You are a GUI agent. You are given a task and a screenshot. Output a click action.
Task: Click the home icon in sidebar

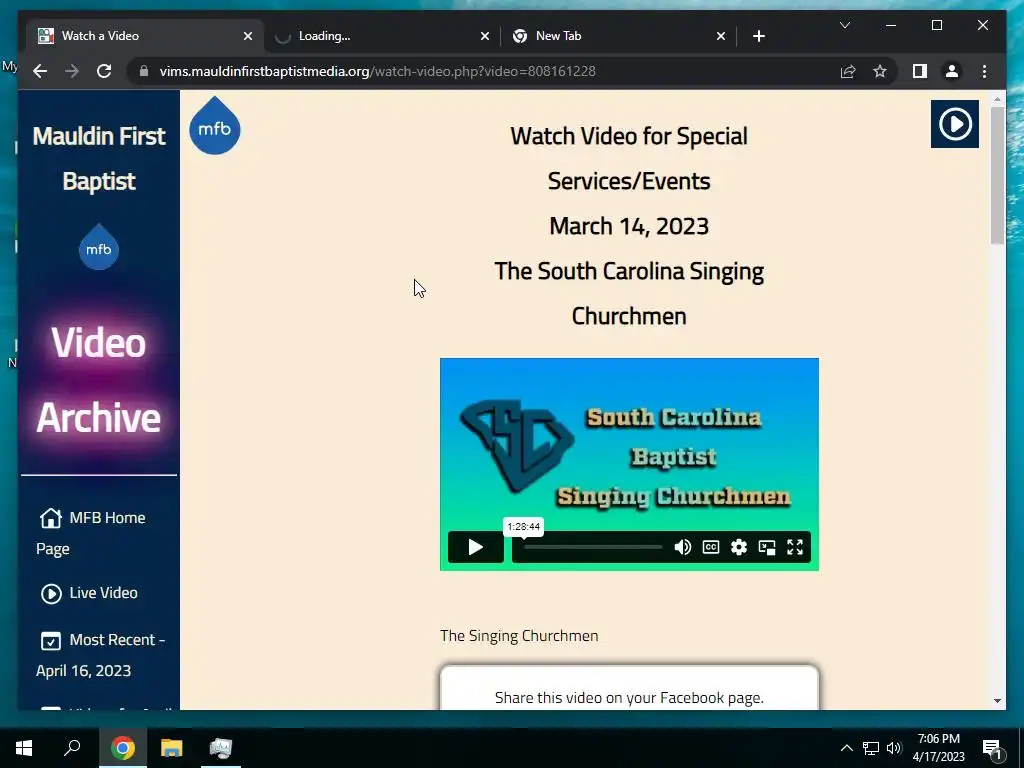(x=50, y=518)
